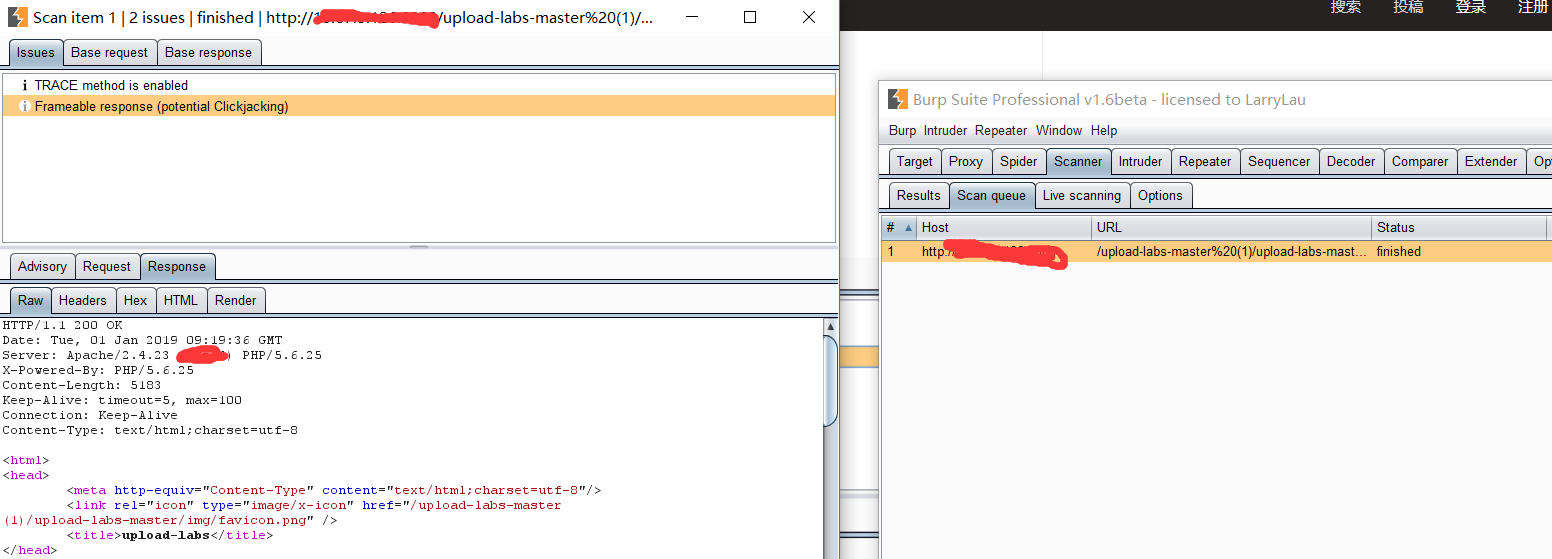Sort the scan queue by the Status column
The height and width of the screenshot is (559, 1552).
(x=1459, y=227)
